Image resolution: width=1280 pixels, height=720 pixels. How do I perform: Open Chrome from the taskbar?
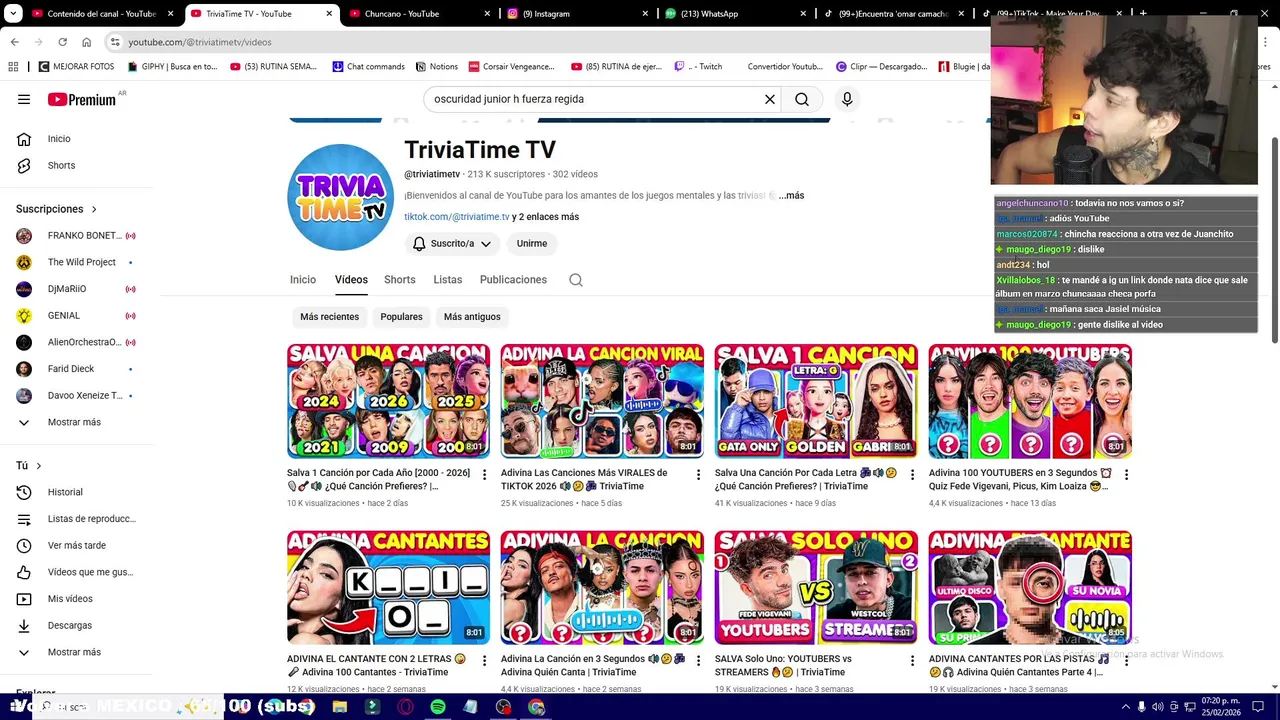pos(537,707)
